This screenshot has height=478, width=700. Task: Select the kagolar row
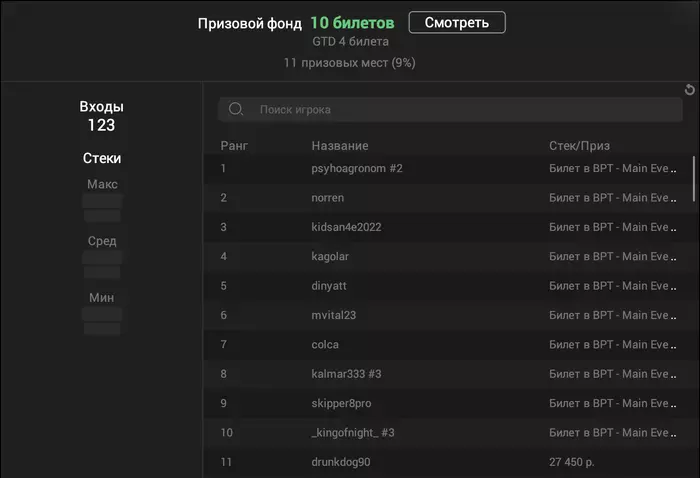330,257
